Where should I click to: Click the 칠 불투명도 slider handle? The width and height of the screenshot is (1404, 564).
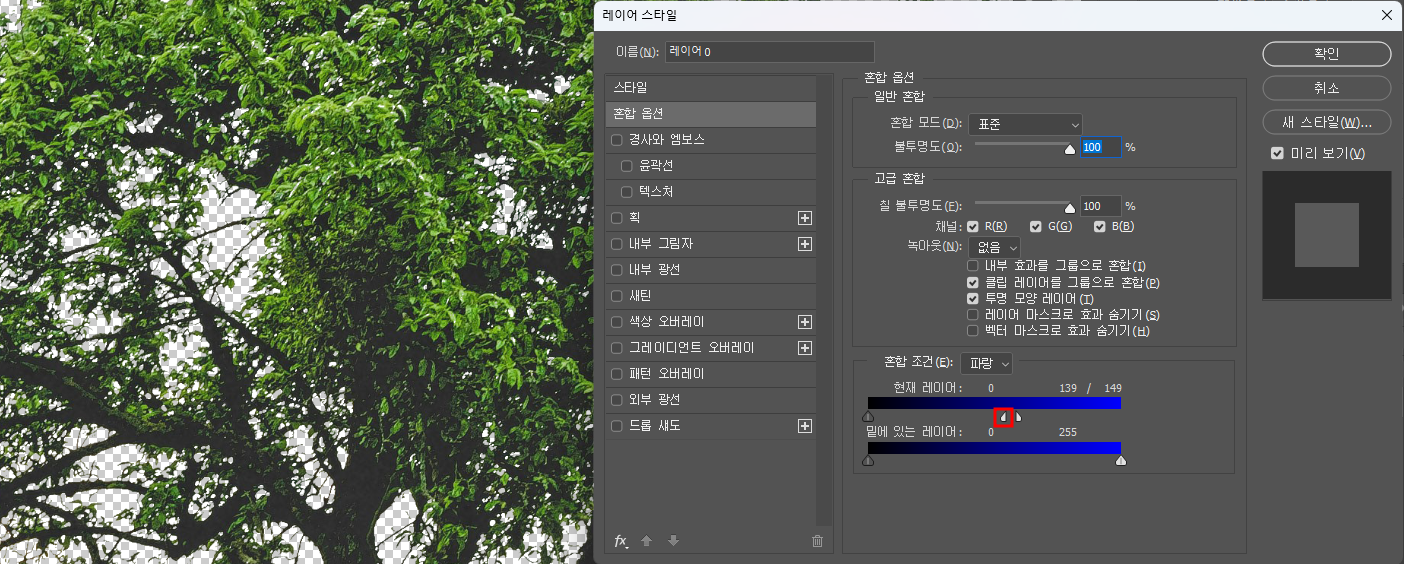click(x=1069, y=209)
